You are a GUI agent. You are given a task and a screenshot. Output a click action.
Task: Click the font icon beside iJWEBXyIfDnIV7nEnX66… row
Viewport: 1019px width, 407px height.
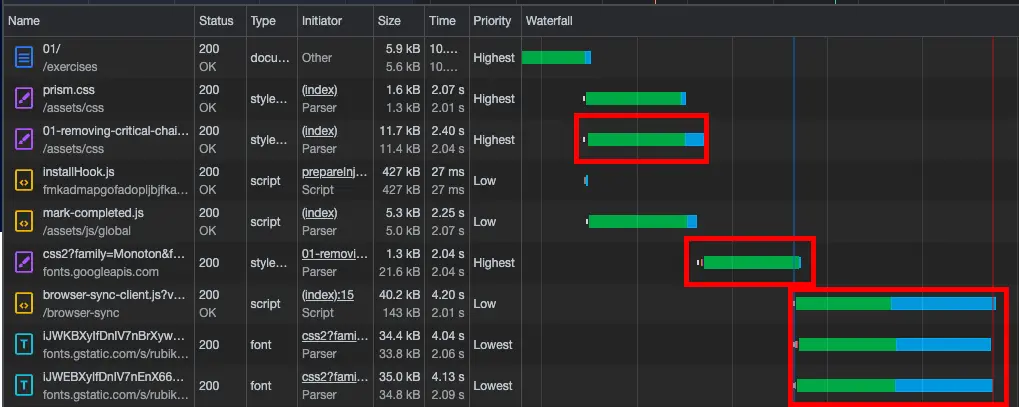(24, 386)
